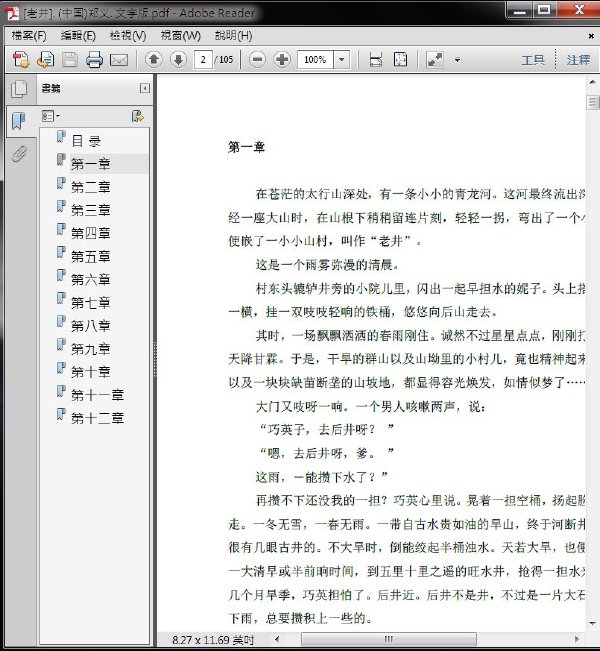
Task: Click the bookmark icon beside 第六章
Action: [x=61, y=275]
